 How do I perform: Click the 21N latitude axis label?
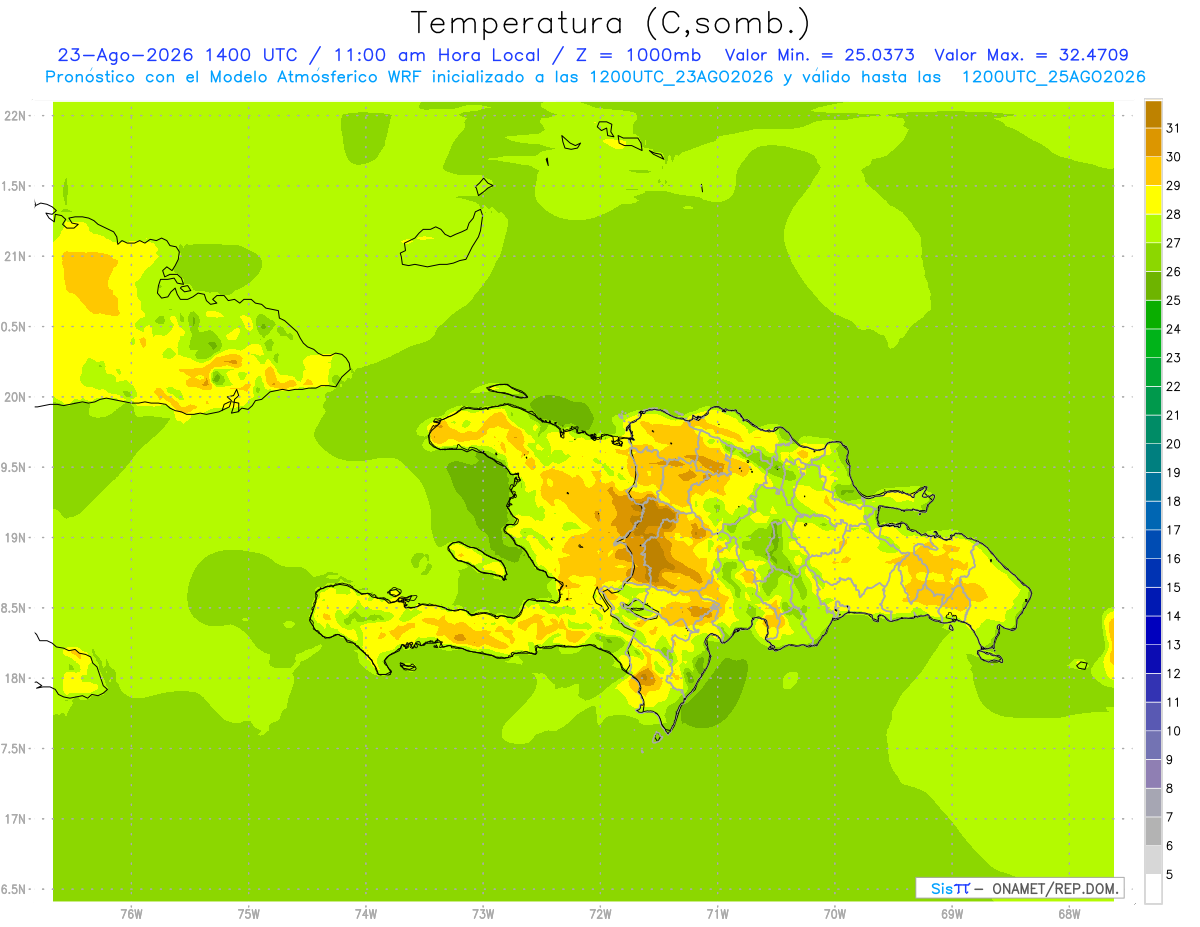click(16, 256)
